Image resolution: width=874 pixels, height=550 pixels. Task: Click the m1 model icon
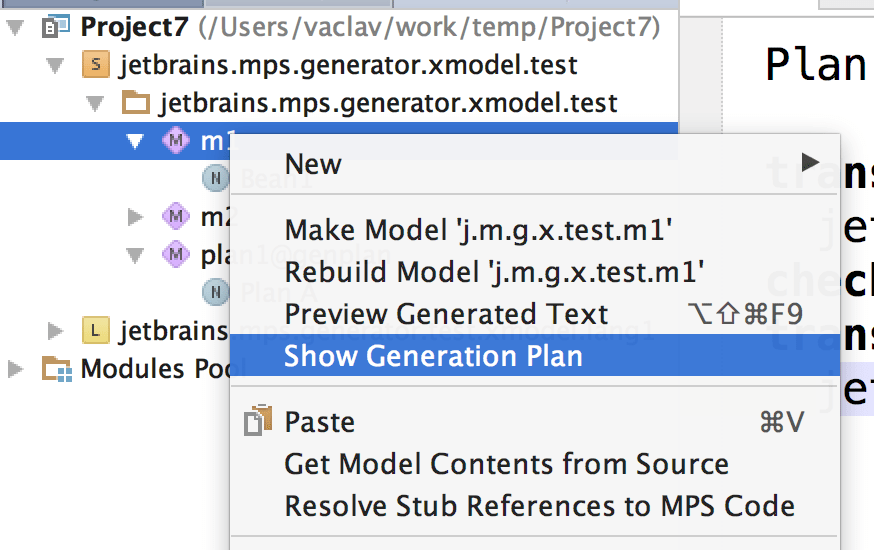176,141
